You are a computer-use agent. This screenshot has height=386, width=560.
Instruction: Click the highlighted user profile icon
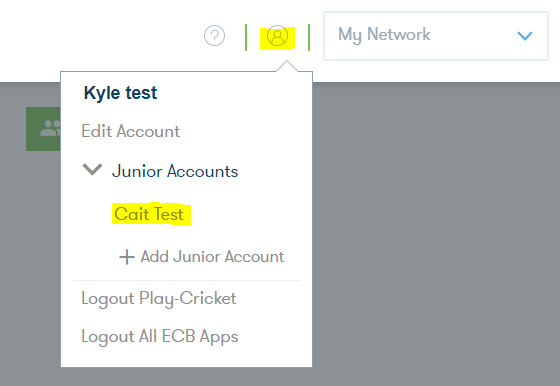(278, 36)
